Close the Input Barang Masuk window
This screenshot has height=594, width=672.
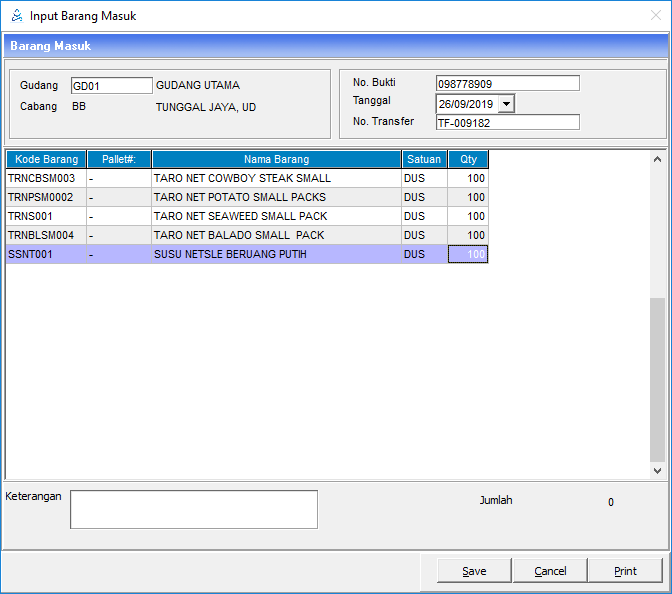coord(654,16)
